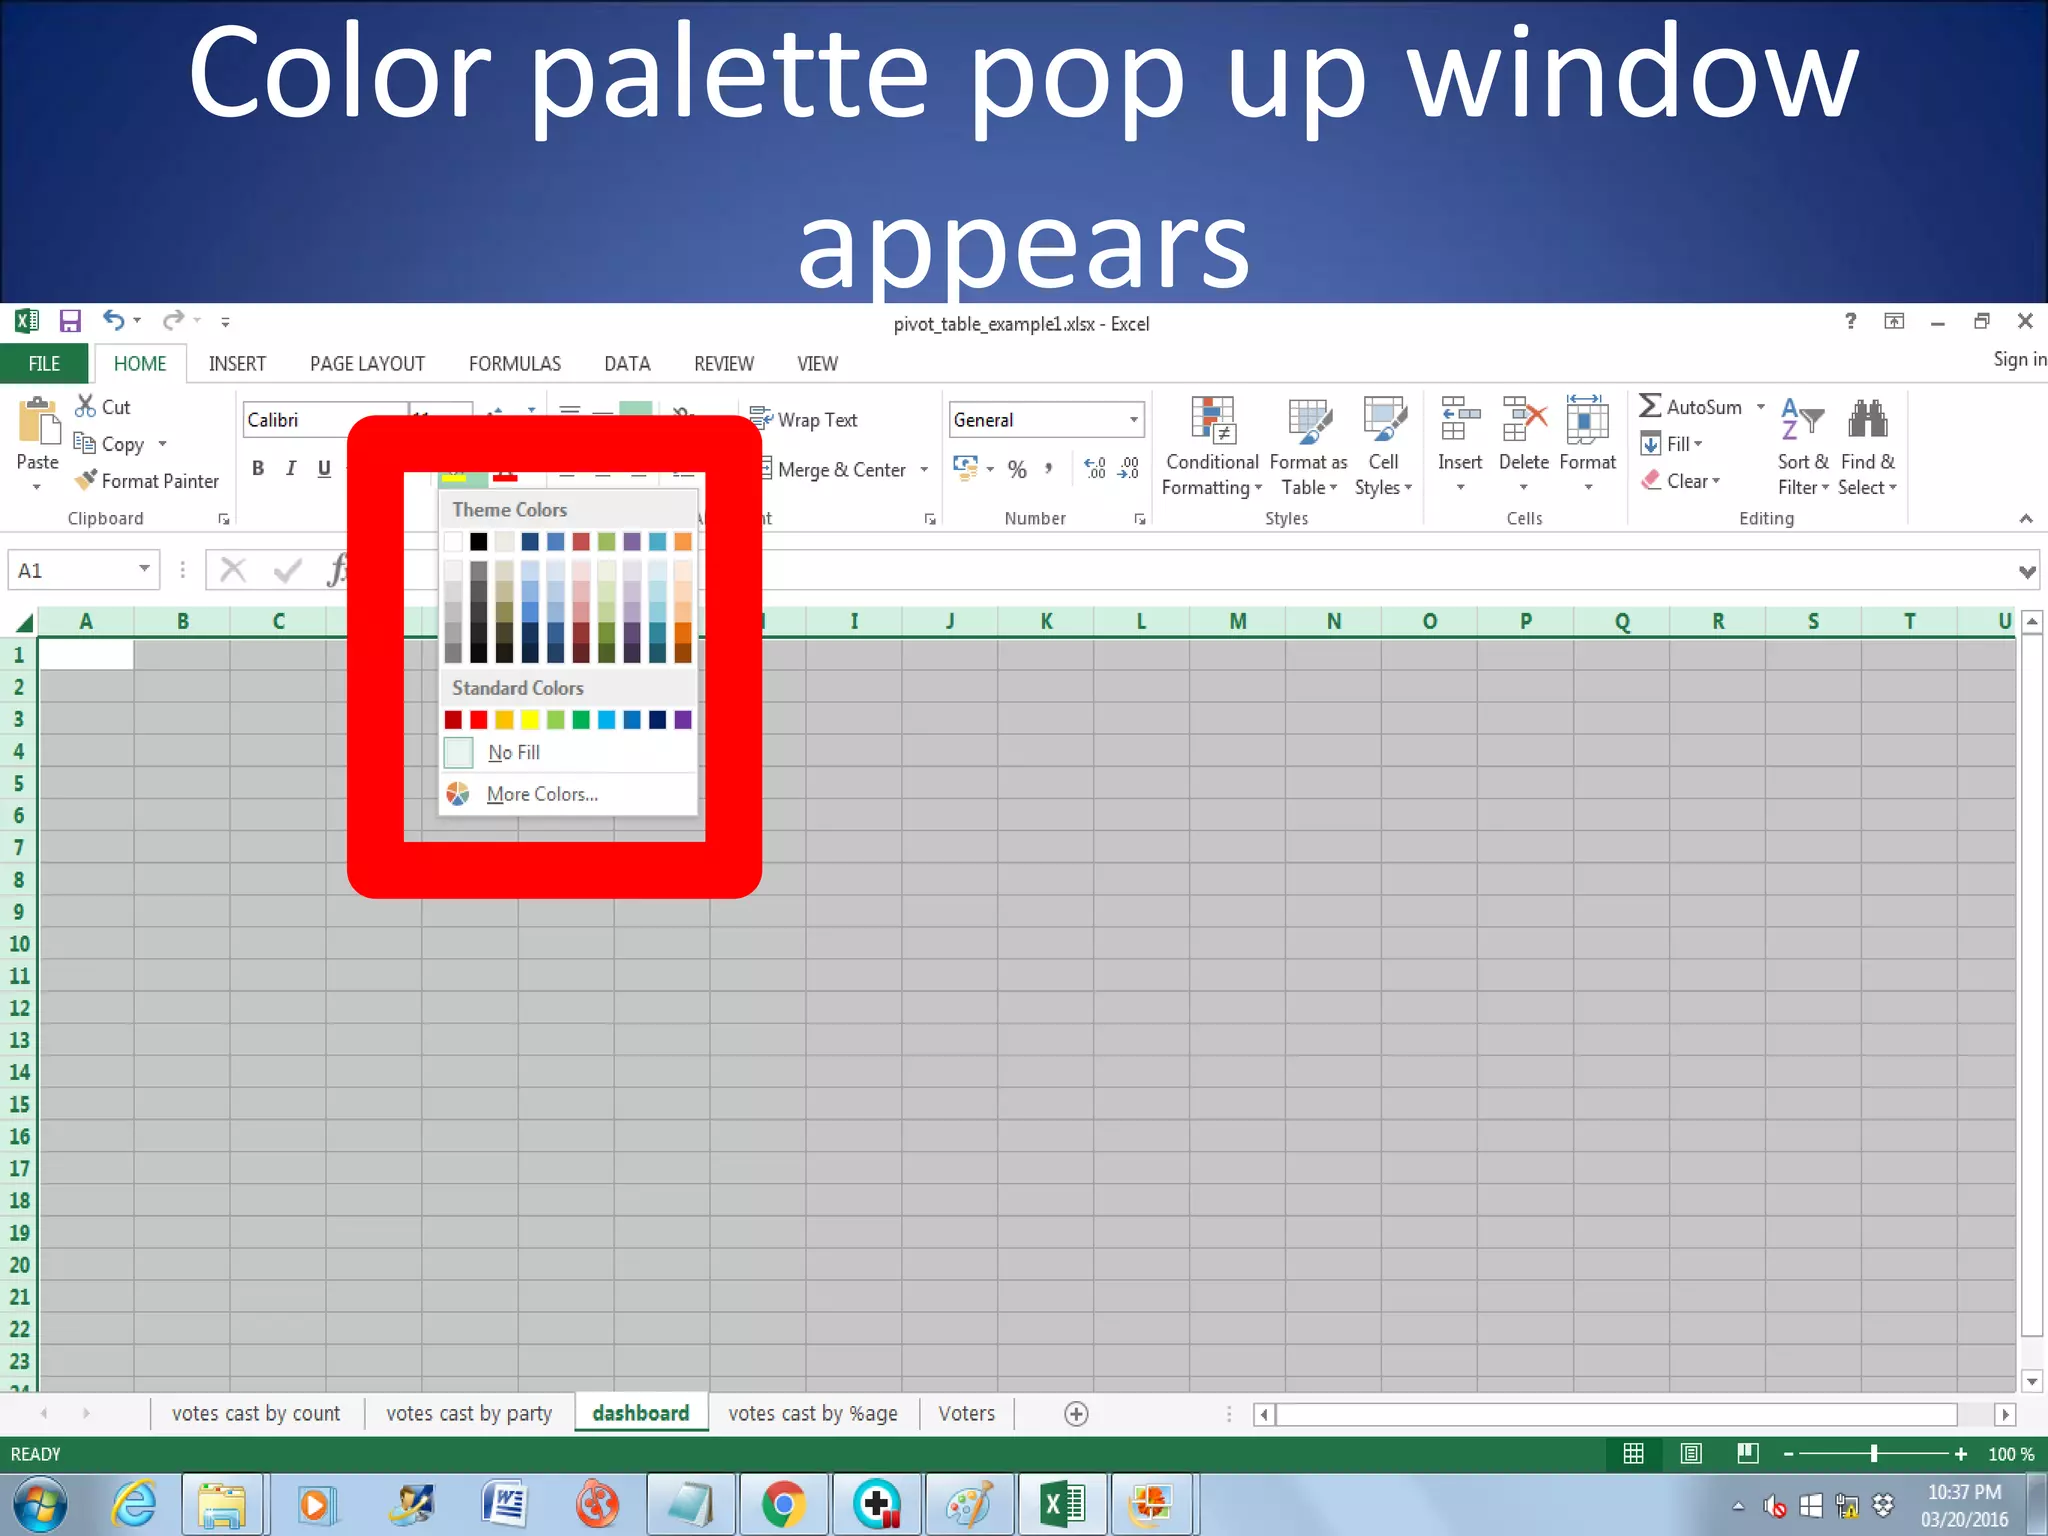Click No Fill in color palette

567,752
